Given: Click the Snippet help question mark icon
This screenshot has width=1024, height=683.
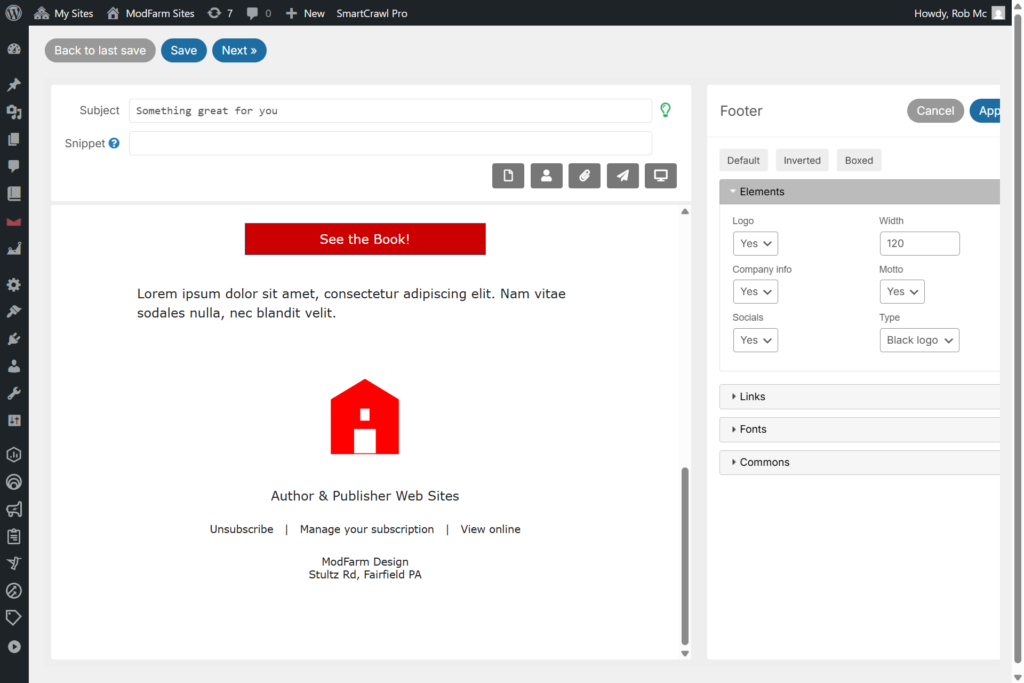Looking at the screenshot, I should click(x=114, y=144).
